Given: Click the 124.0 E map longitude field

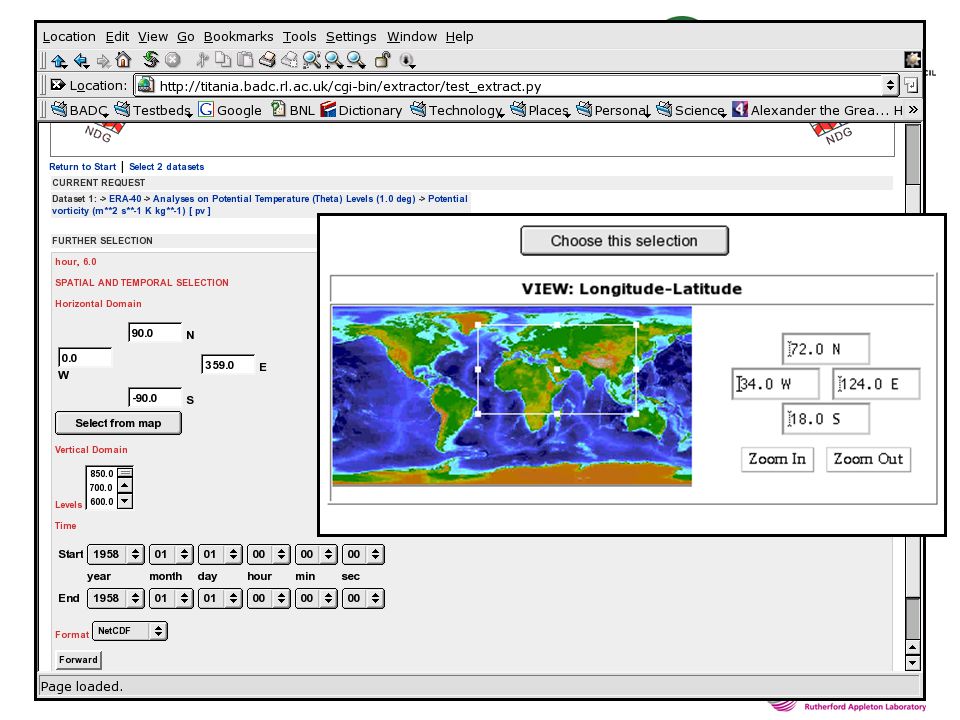Looking at the screenshot, I should click(x=876, y=384).
